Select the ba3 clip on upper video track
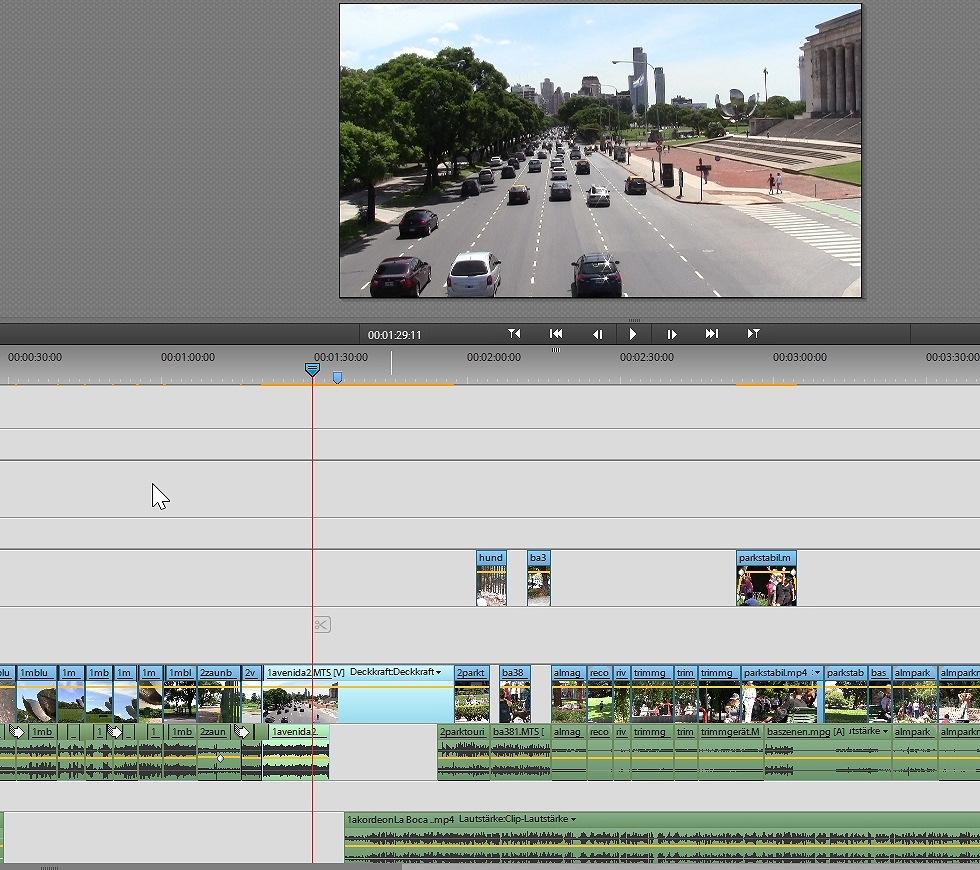980x870 pixels. (539, 578)
